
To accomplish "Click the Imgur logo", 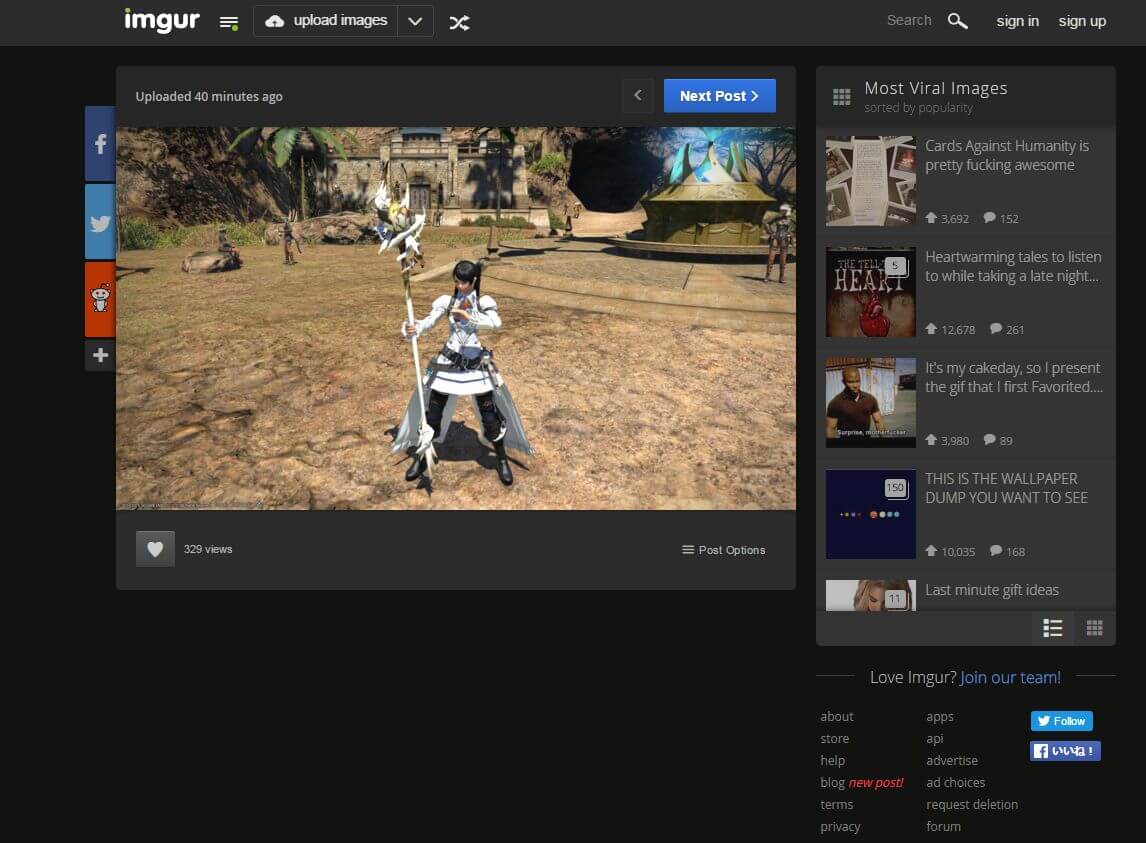I will point(163,20).
